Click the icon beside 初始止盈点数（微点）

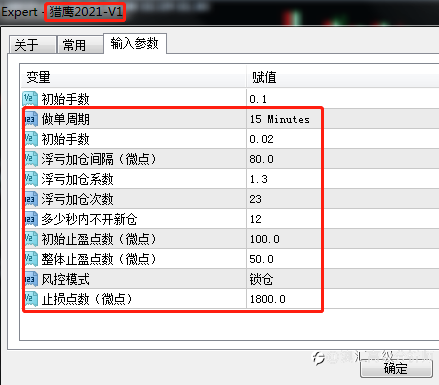pyautogui.click(x=30, y=239)
